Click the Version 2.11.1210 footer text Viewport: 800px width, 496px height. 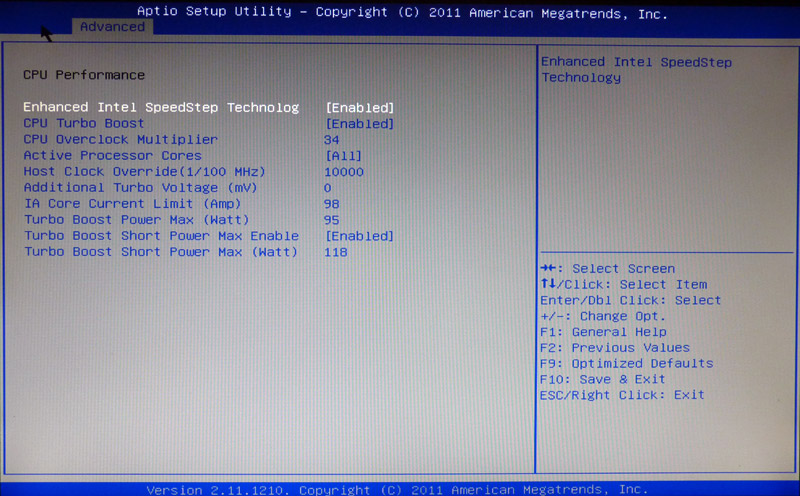pos(397,489)
